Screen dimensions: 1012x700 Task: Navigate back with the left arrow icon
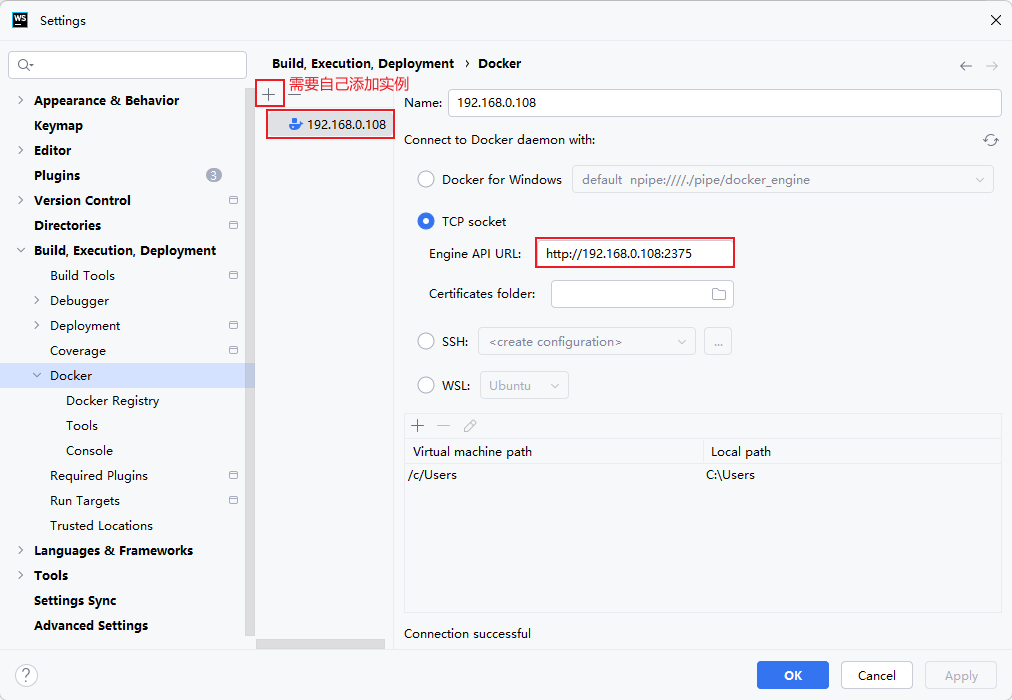tap(965, 66)
